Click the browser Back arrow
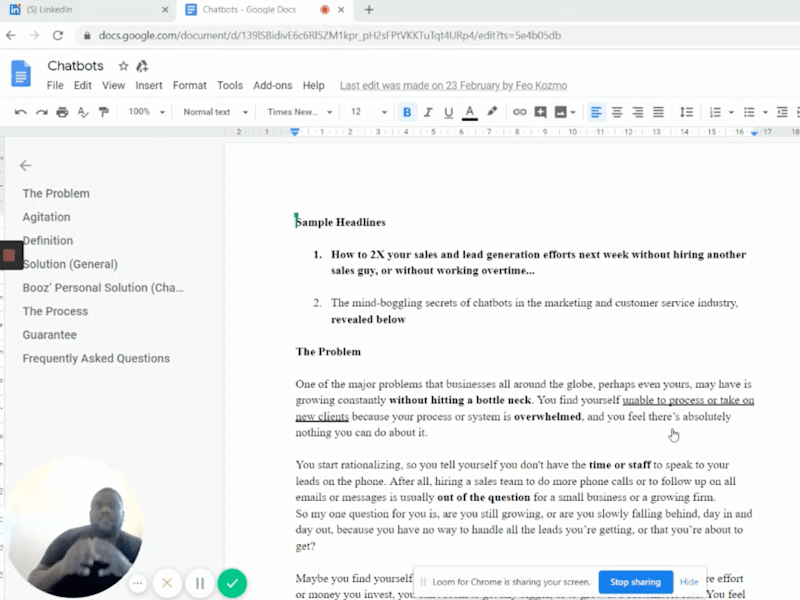This screenshot has height=600, width=800. point(11,35)
